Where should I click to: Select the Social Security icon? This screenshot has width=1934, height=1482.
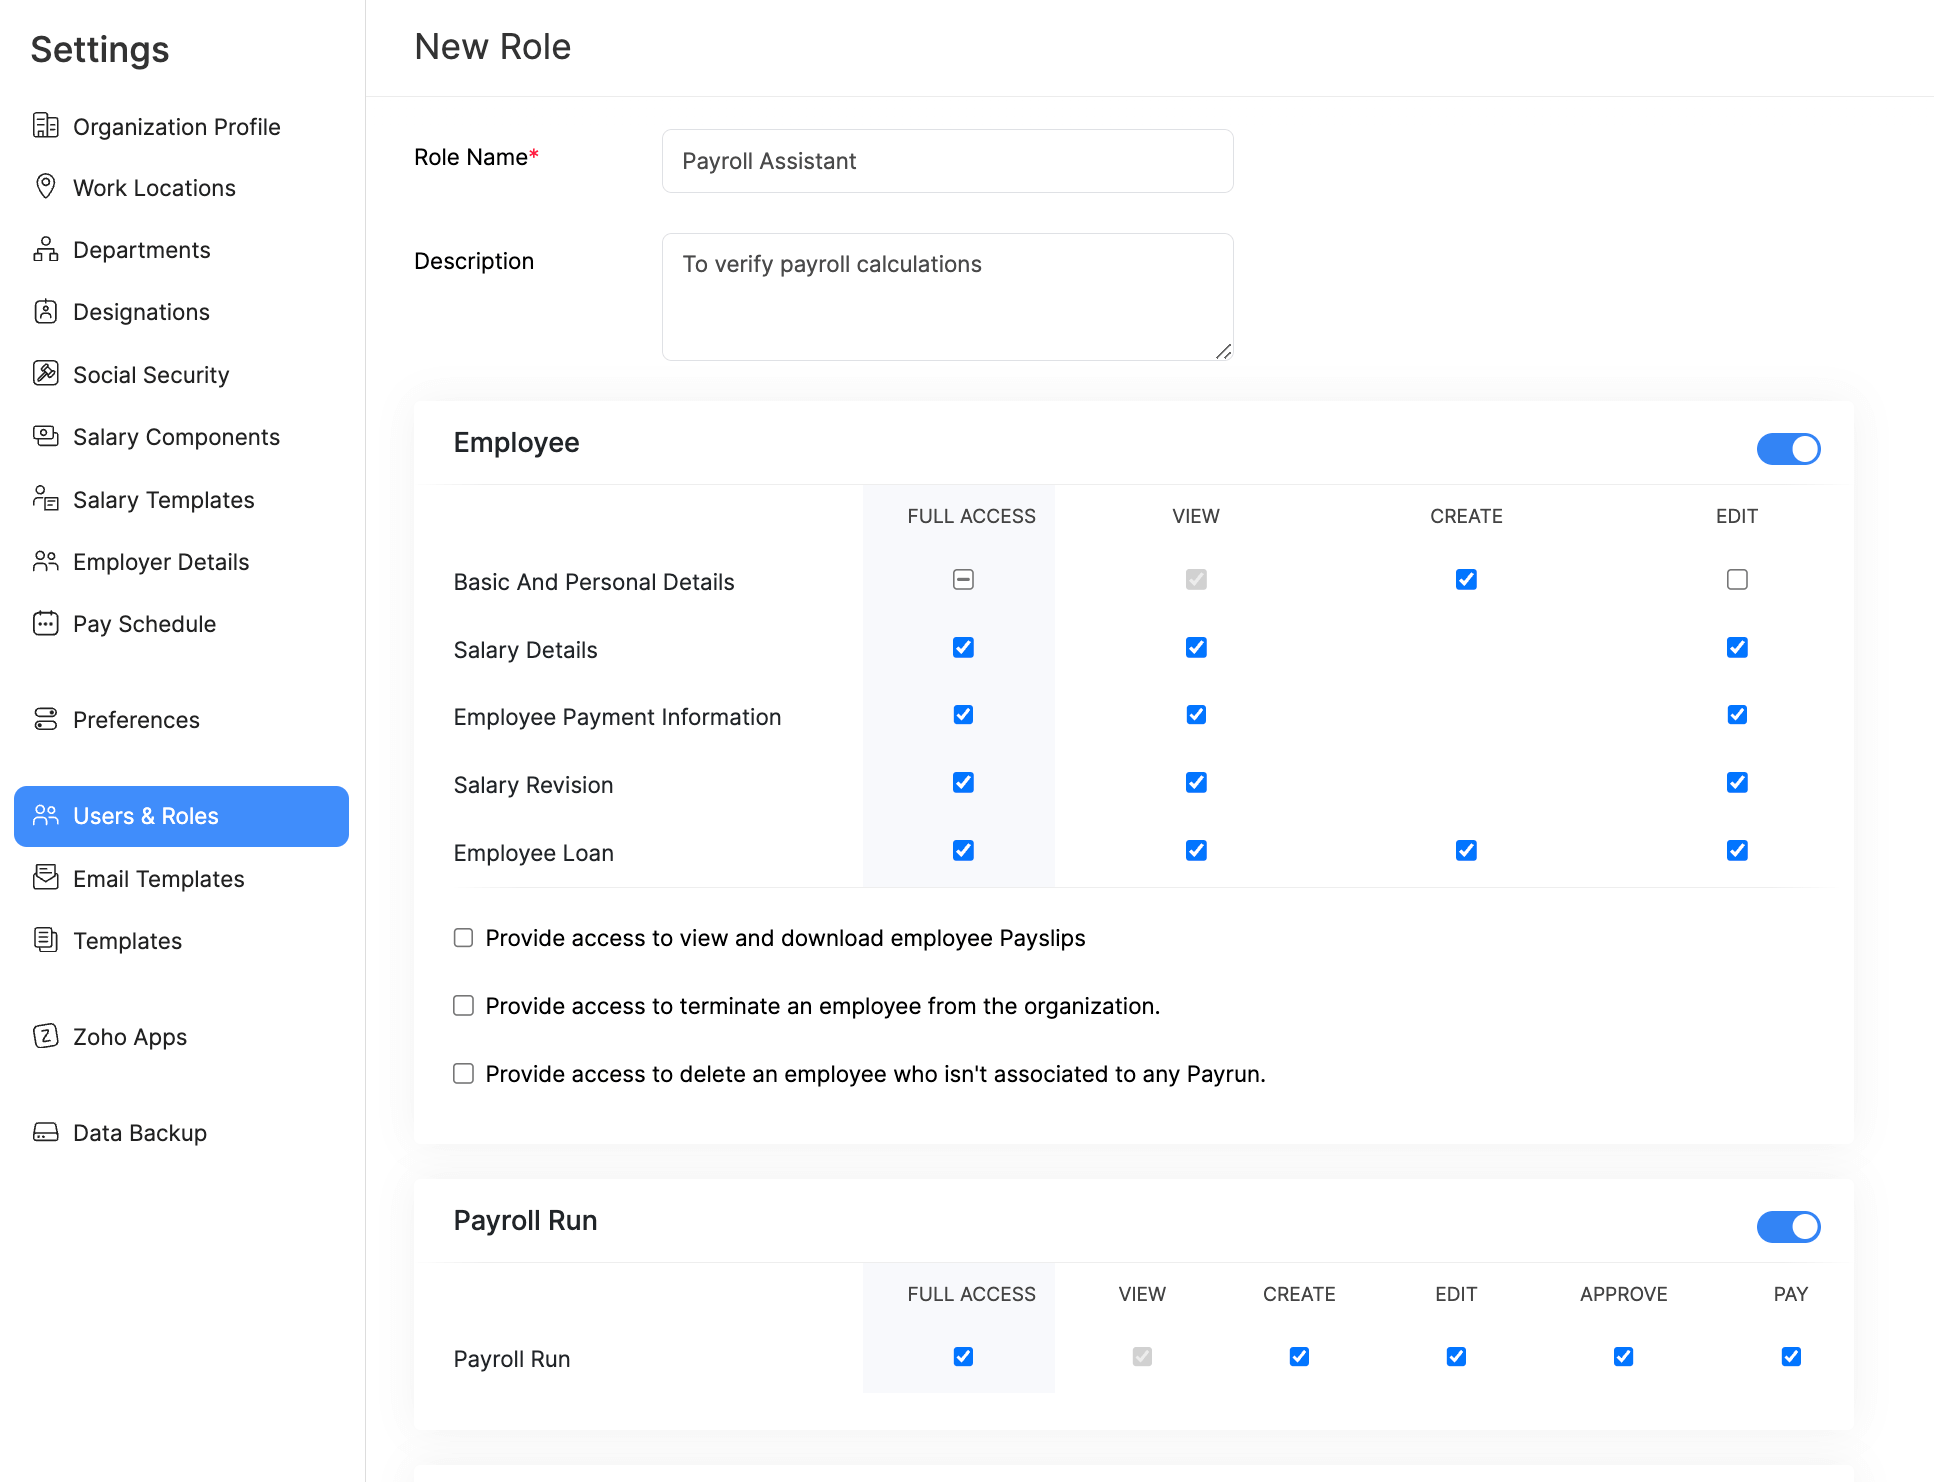point(46,374)
